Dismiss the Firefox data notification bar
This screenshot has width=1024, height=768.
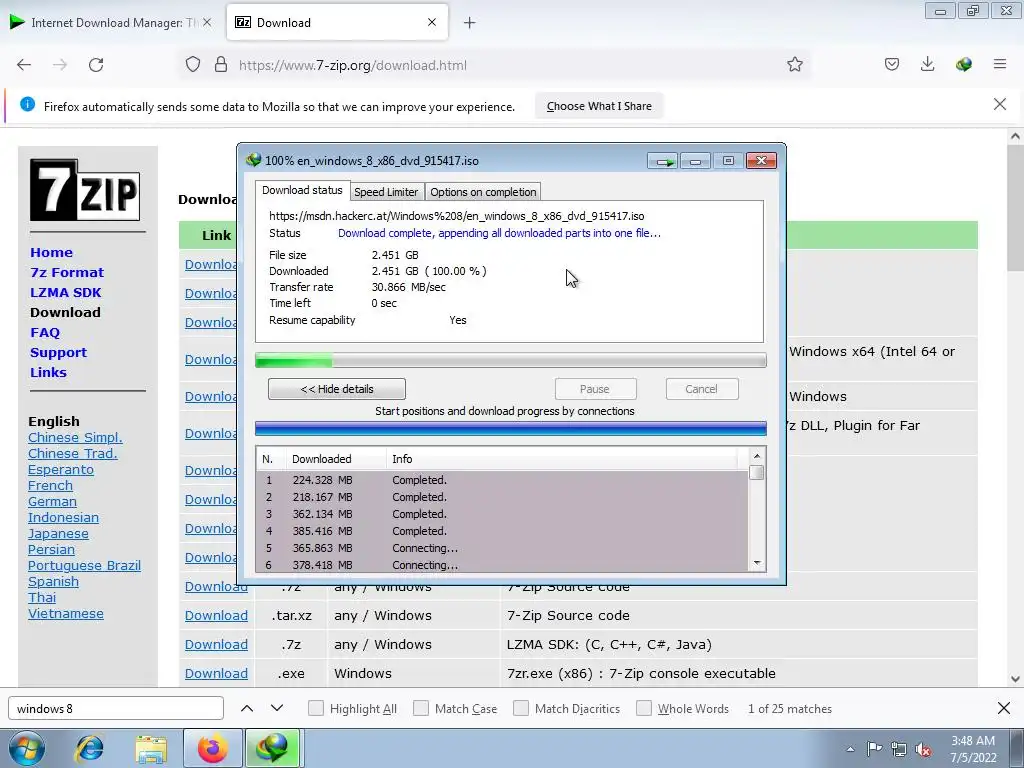pyautogui.click(x=1000, y=104)
